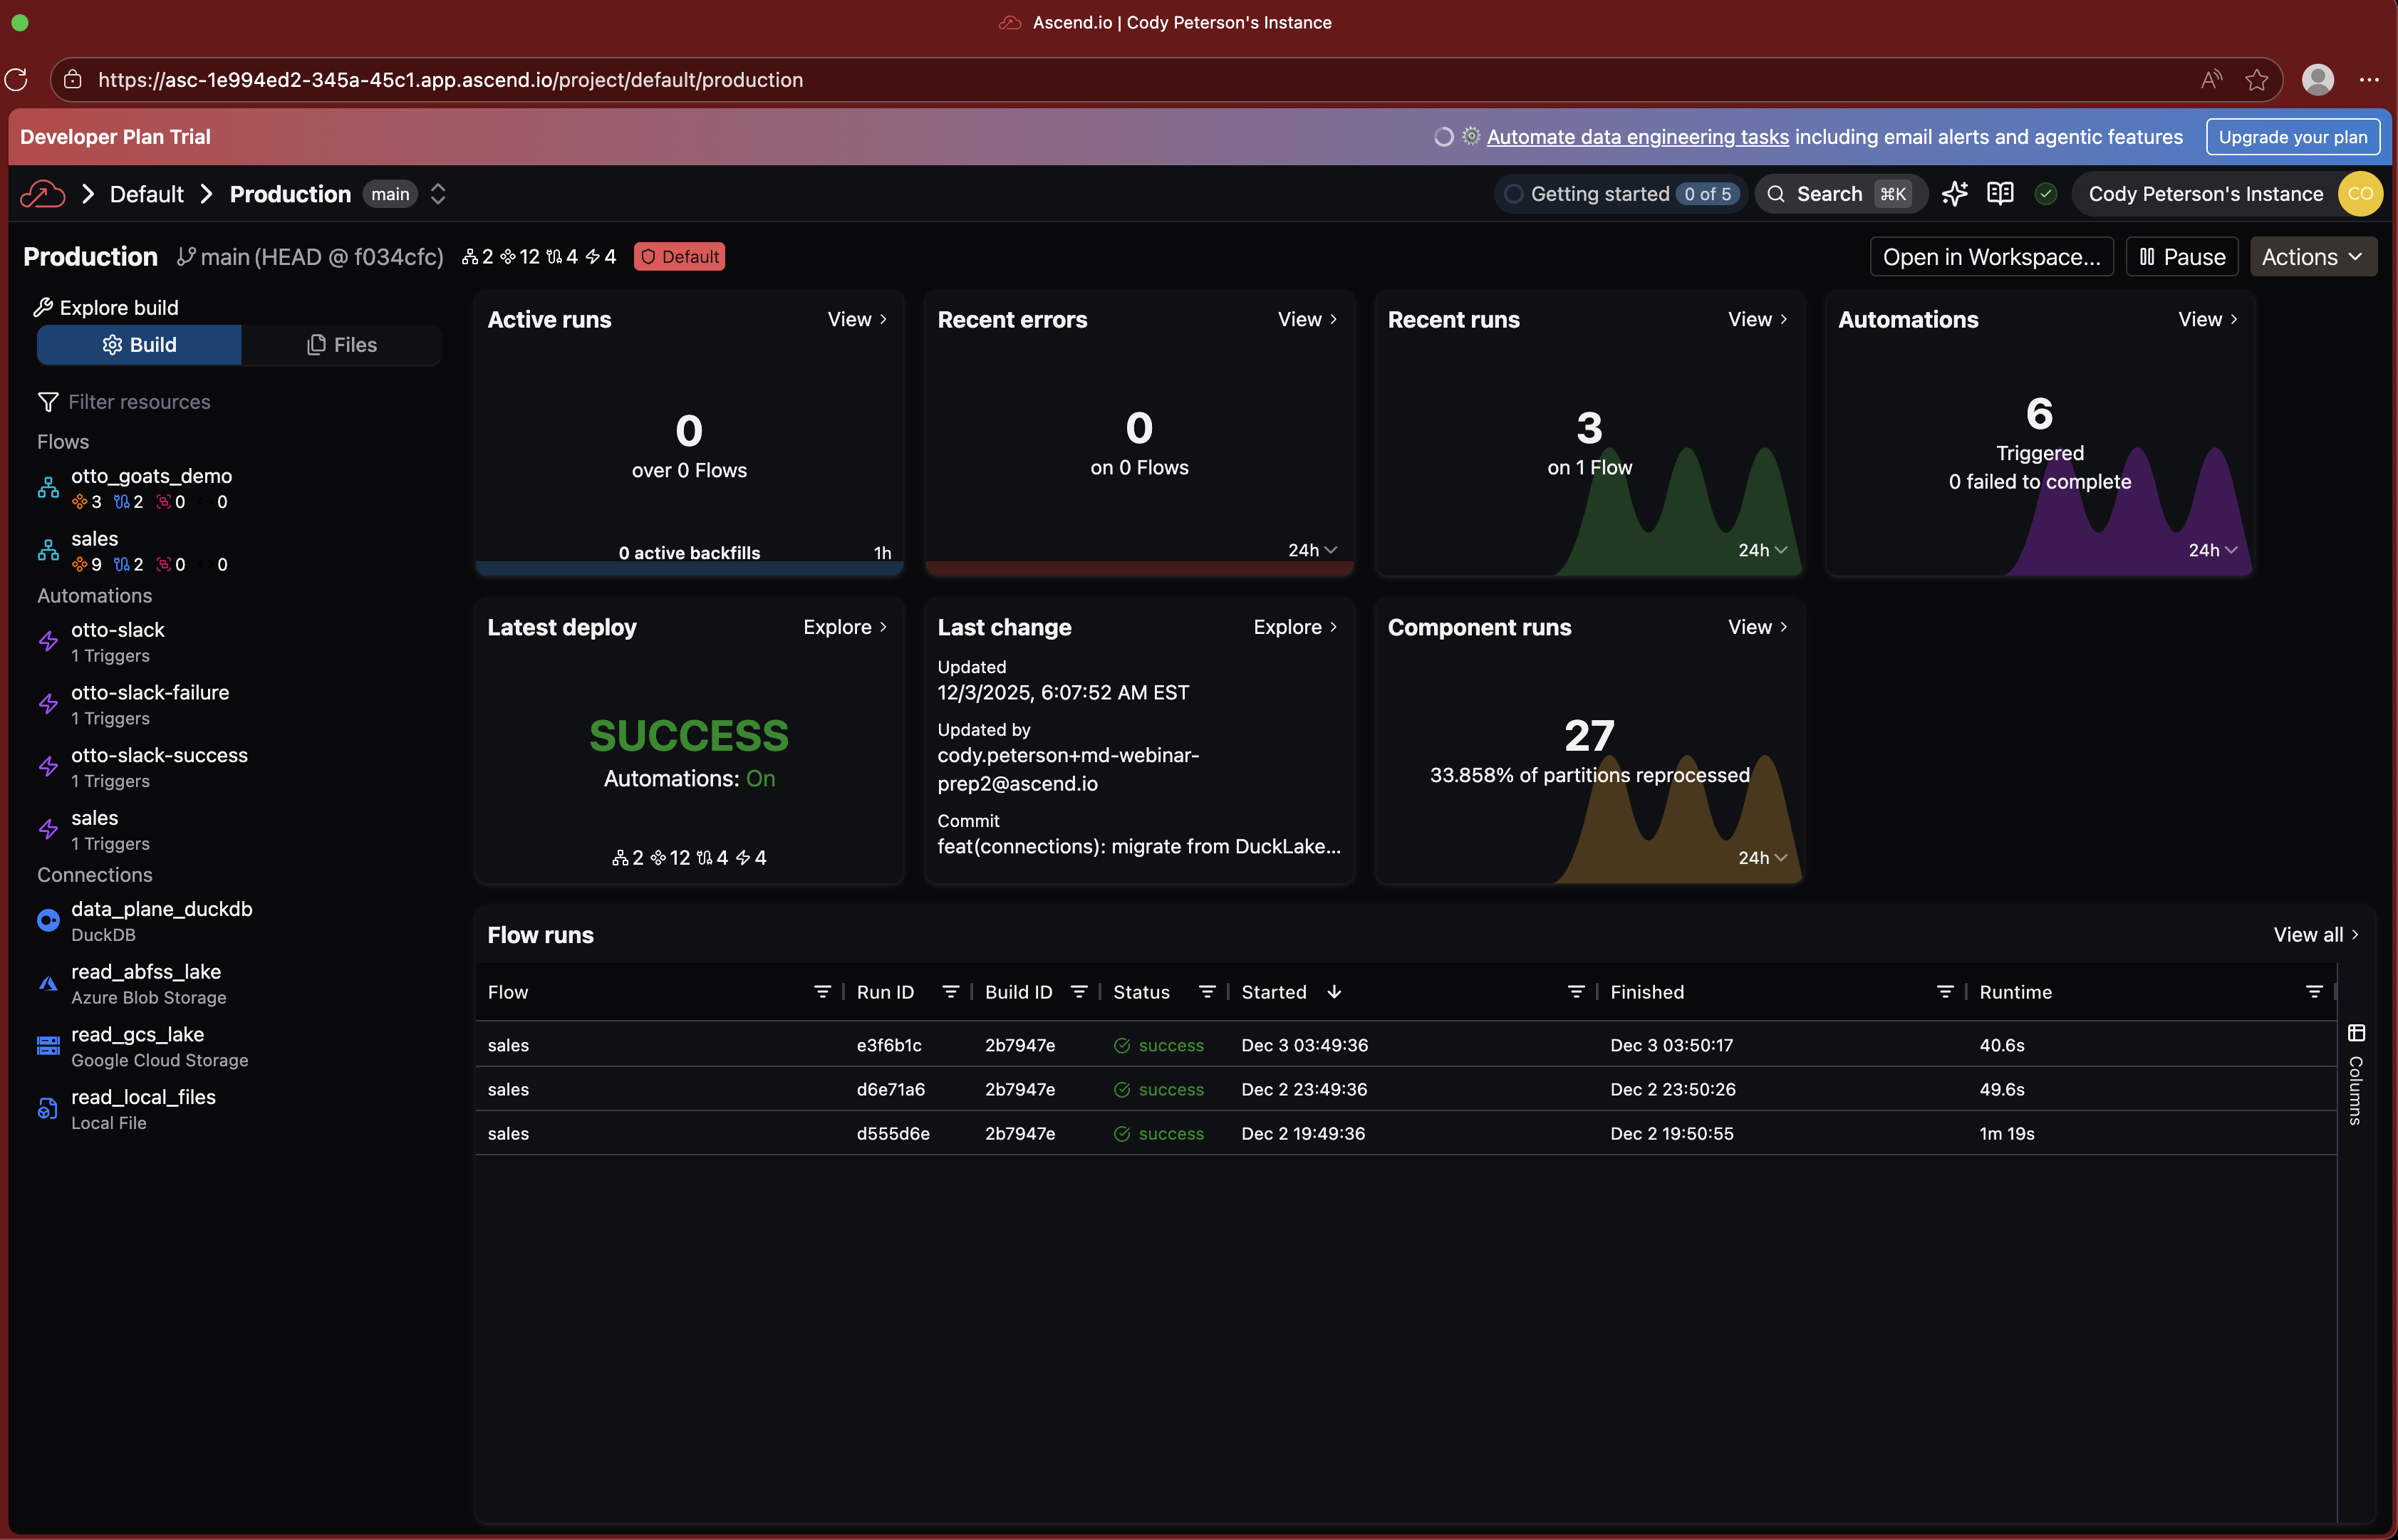
Task: Open the documentation book icon
Action: pyautogui.click(x=2000, y=194)
